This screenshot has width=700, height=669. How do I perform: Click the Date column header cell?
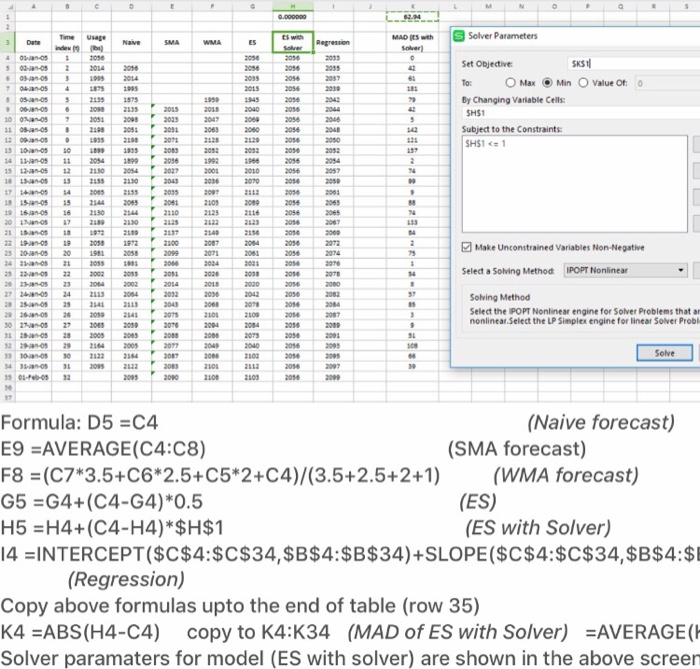[33, 42]
